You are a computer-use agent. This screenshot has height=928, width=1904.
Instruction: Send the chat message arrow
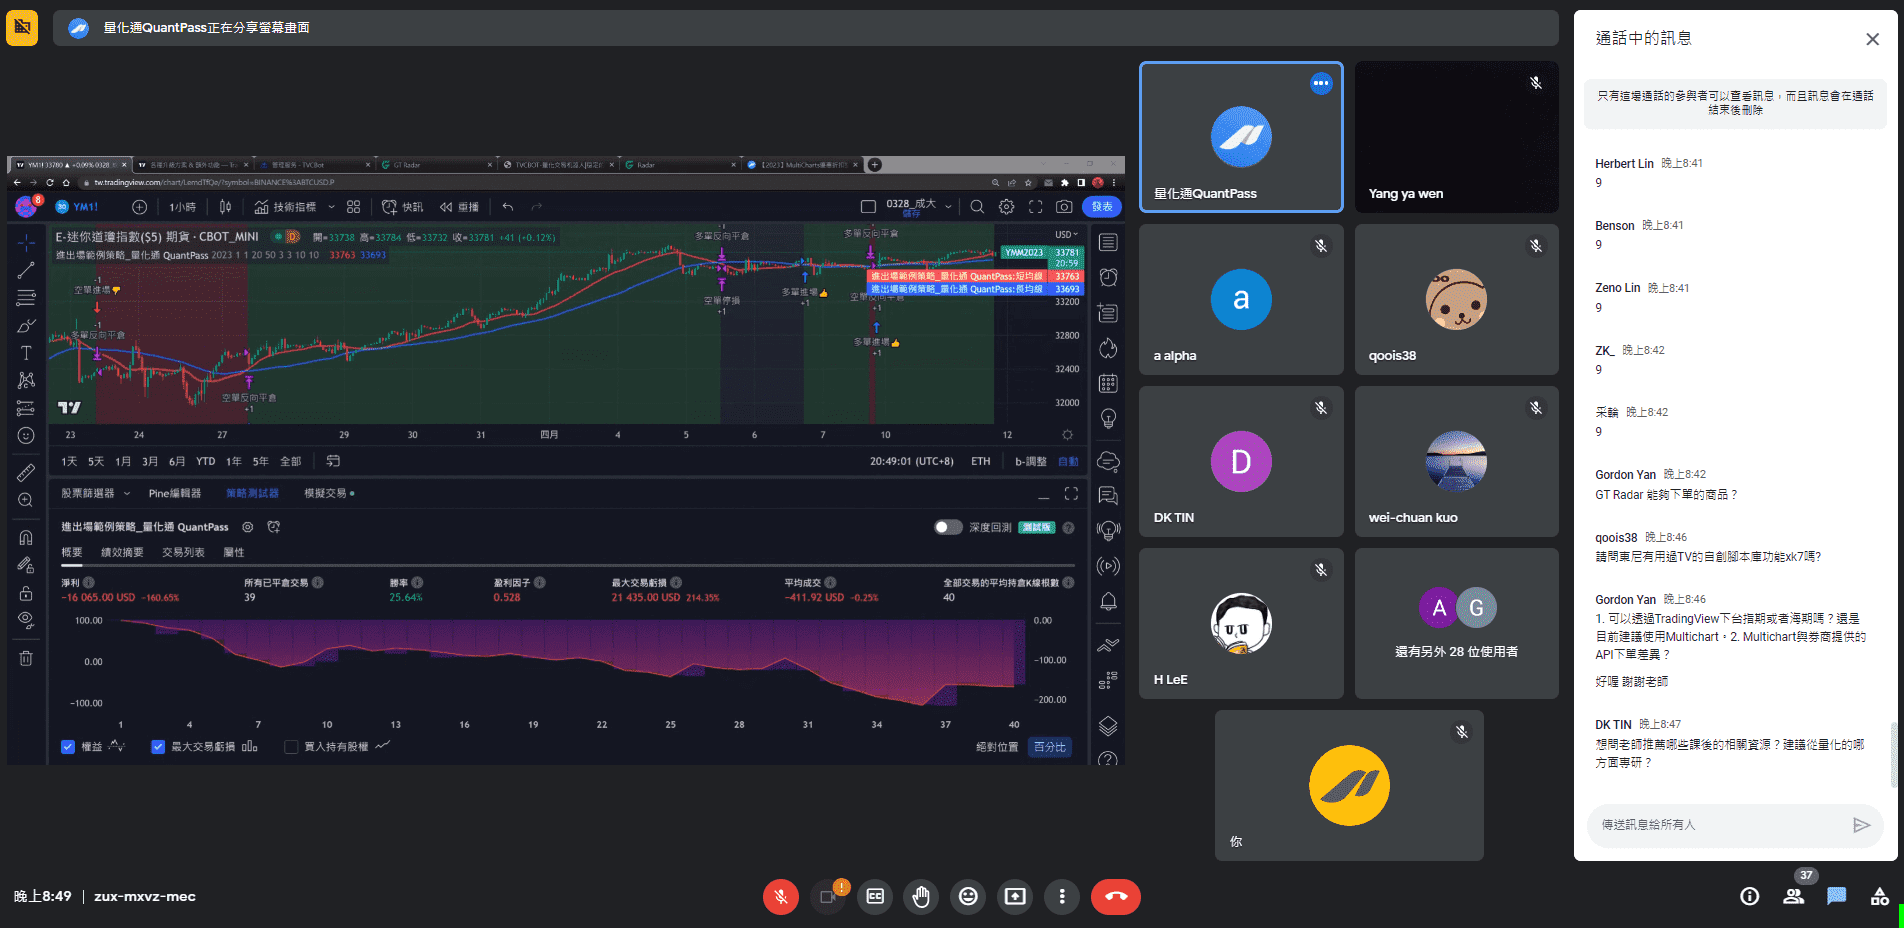pos(1861,825)
